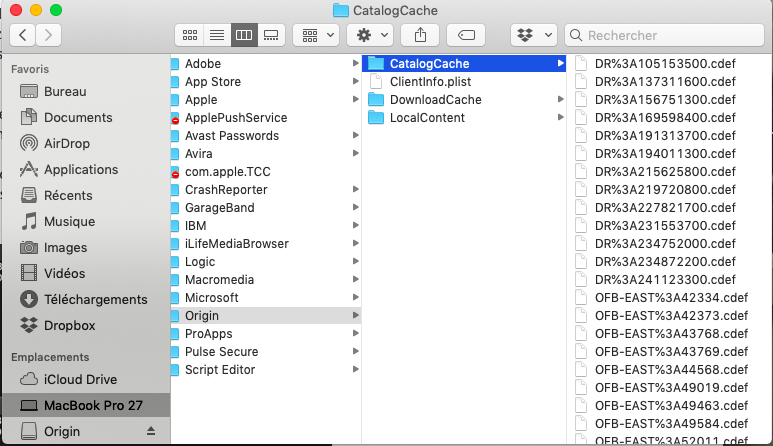Image resolution: width=773 pixels, height=446 pixels.
Task: Open the Dropbox toolbar dropdown
Action: pos(533,35)
